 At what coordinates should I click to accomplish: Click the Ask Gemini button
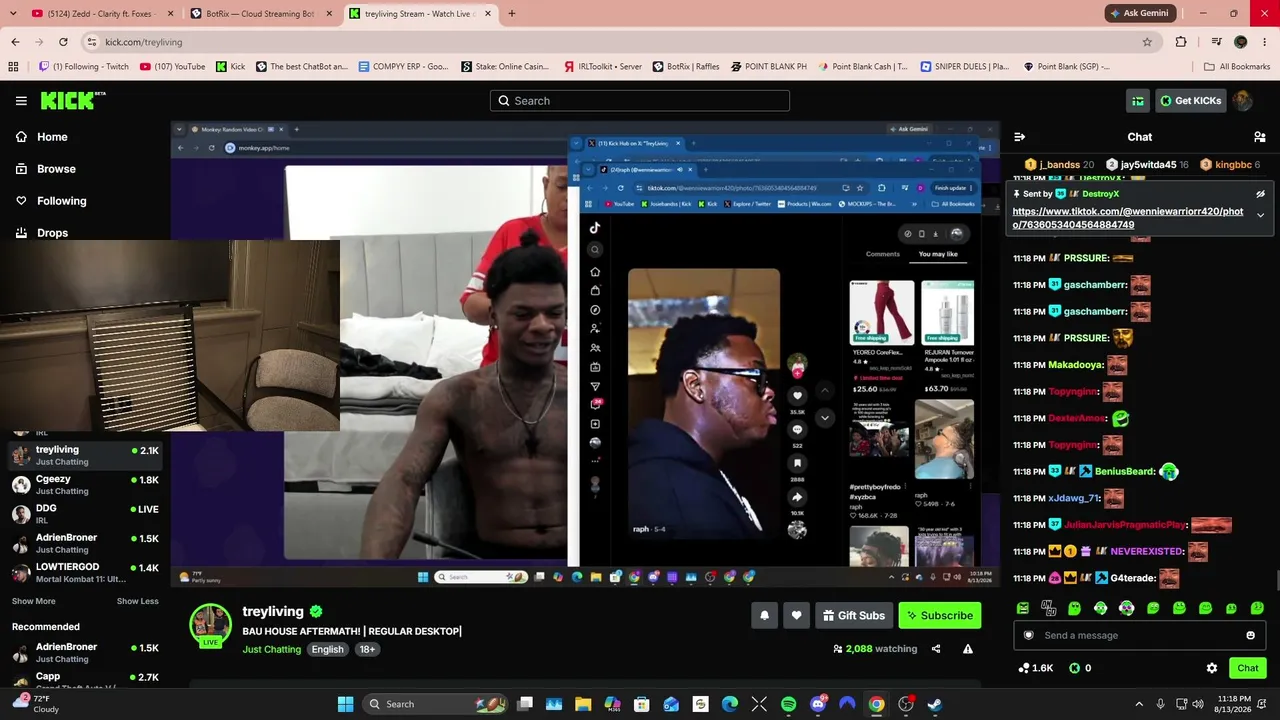[x=1140, y=14]
